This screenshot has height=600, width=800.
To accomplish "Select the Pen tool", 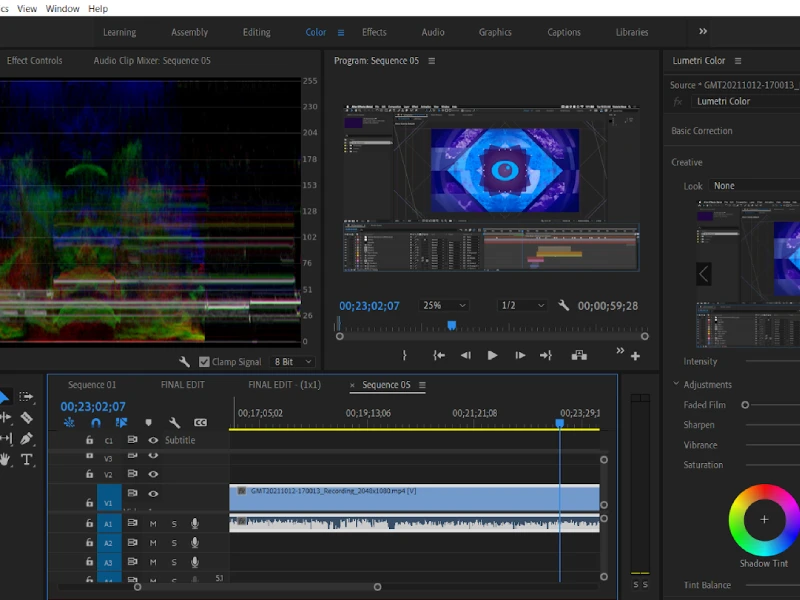I will (x=27, y=439).
